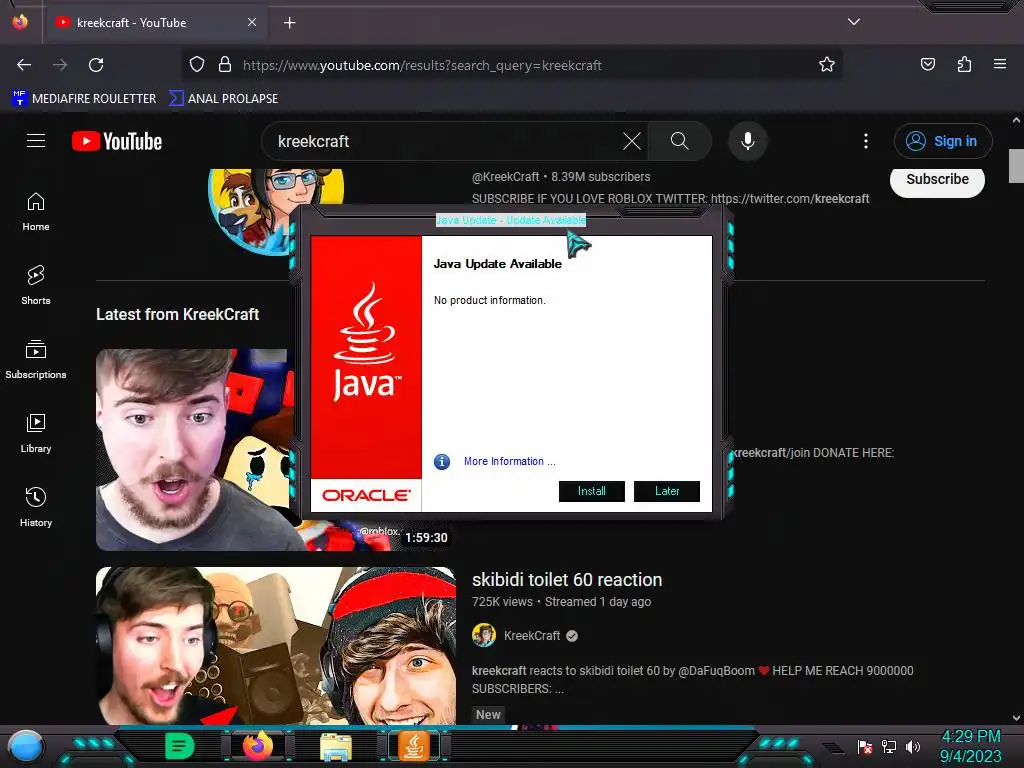Open the 1:59:30 video thumbnail
This screenshot has width=1024, height=768.
pos(195,450)
